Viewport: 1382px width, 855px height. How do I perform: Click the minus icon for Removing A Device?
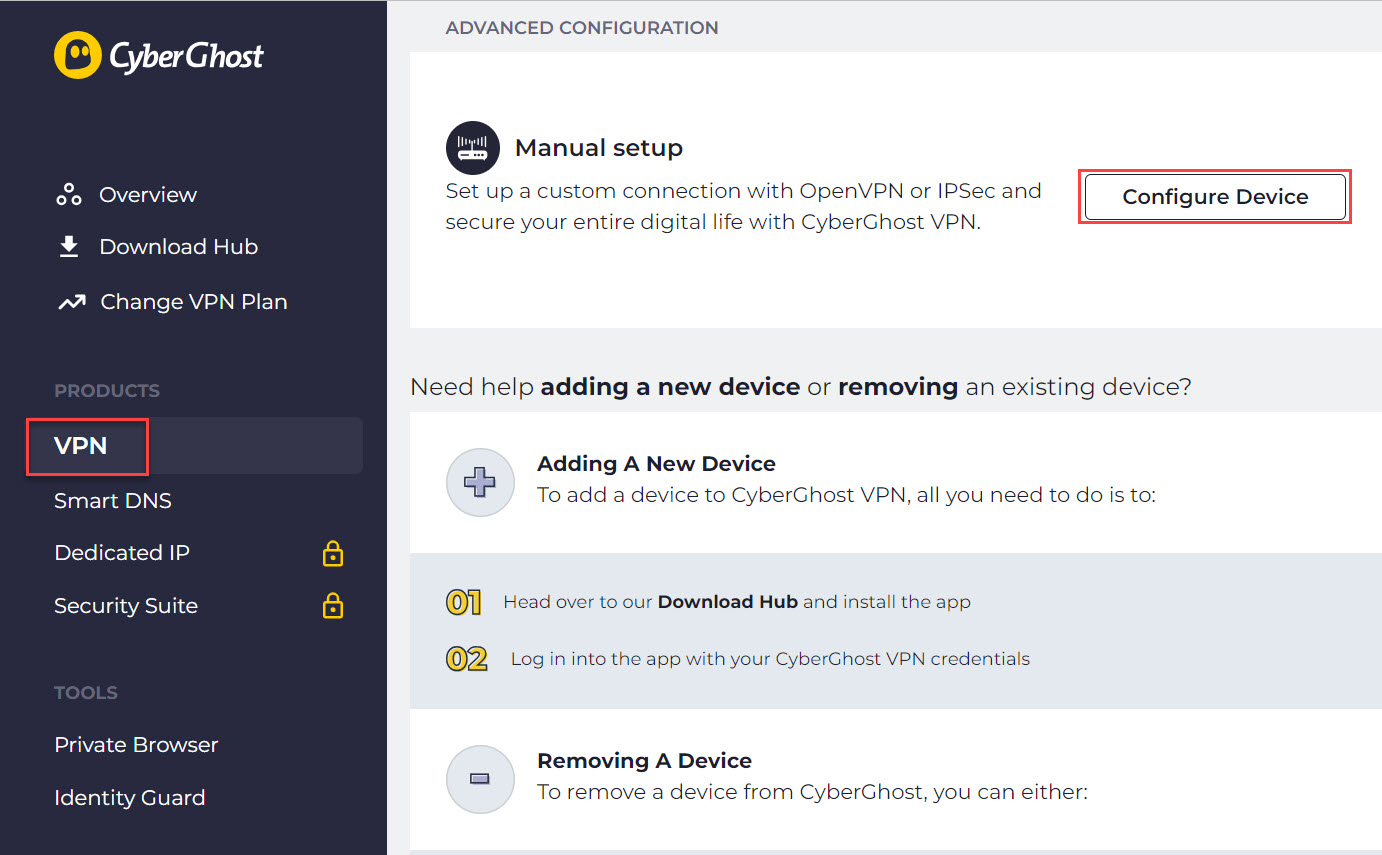(x=480, y=779)
